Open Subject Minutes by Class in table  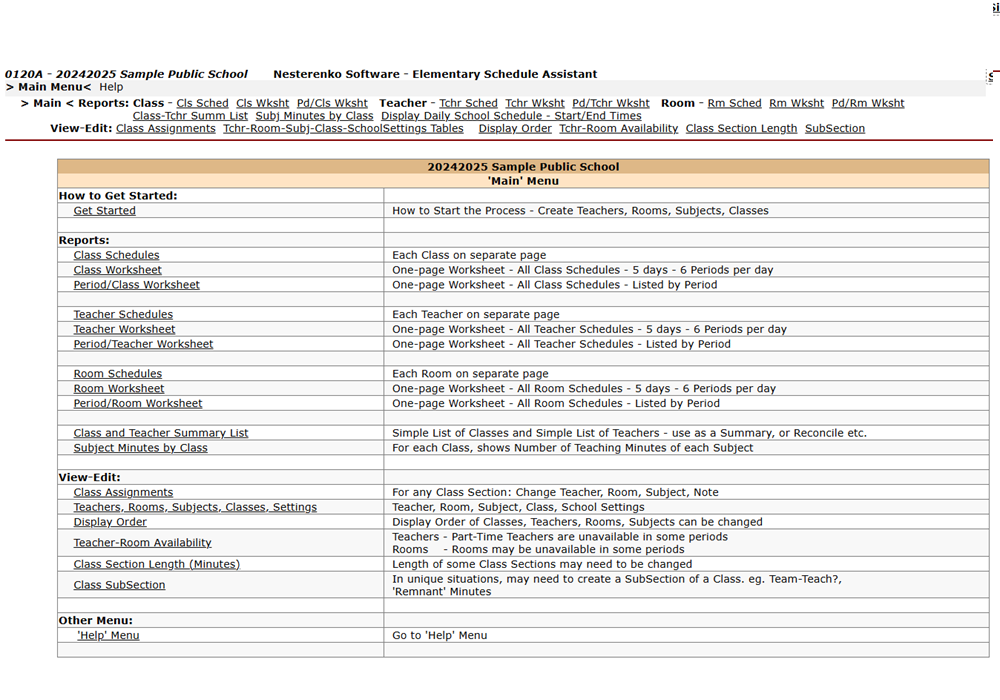pyautogui.click(x=140, y=448)
